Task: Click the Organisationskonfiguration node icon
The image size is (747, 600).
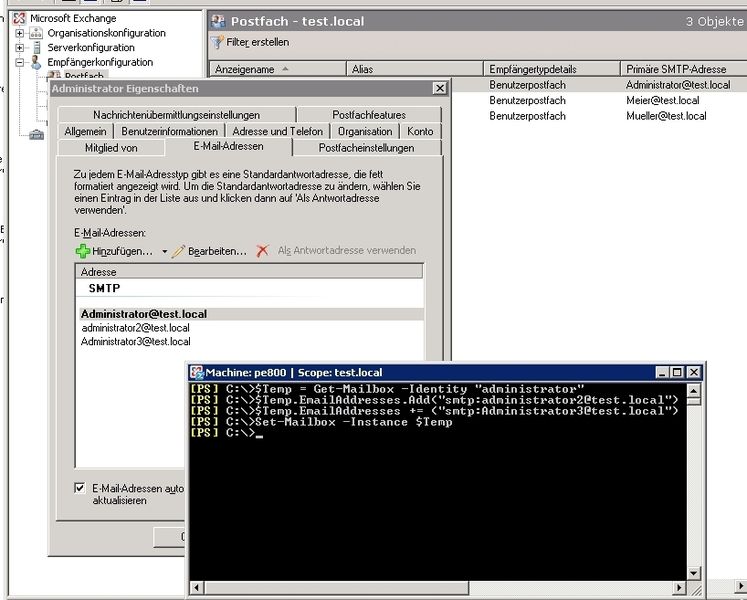Action: click(37, 33)
